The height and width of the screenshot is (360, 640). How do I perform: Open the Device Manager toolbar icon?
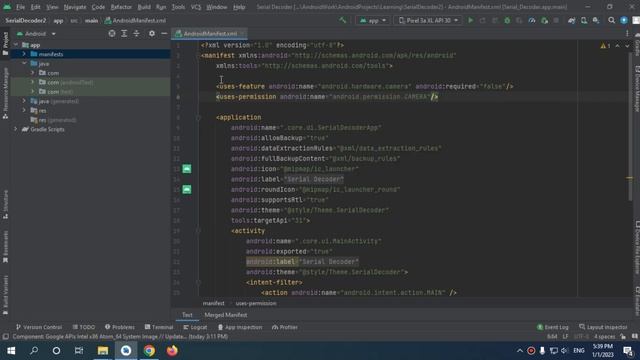tap(584, 20)
